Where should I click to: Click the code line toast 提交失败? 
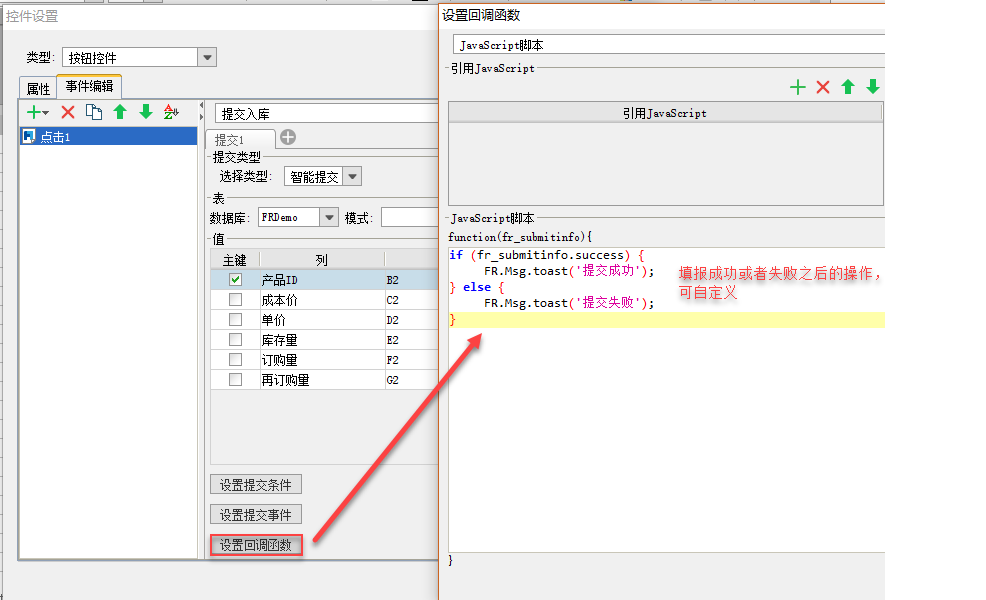(568, 303)
